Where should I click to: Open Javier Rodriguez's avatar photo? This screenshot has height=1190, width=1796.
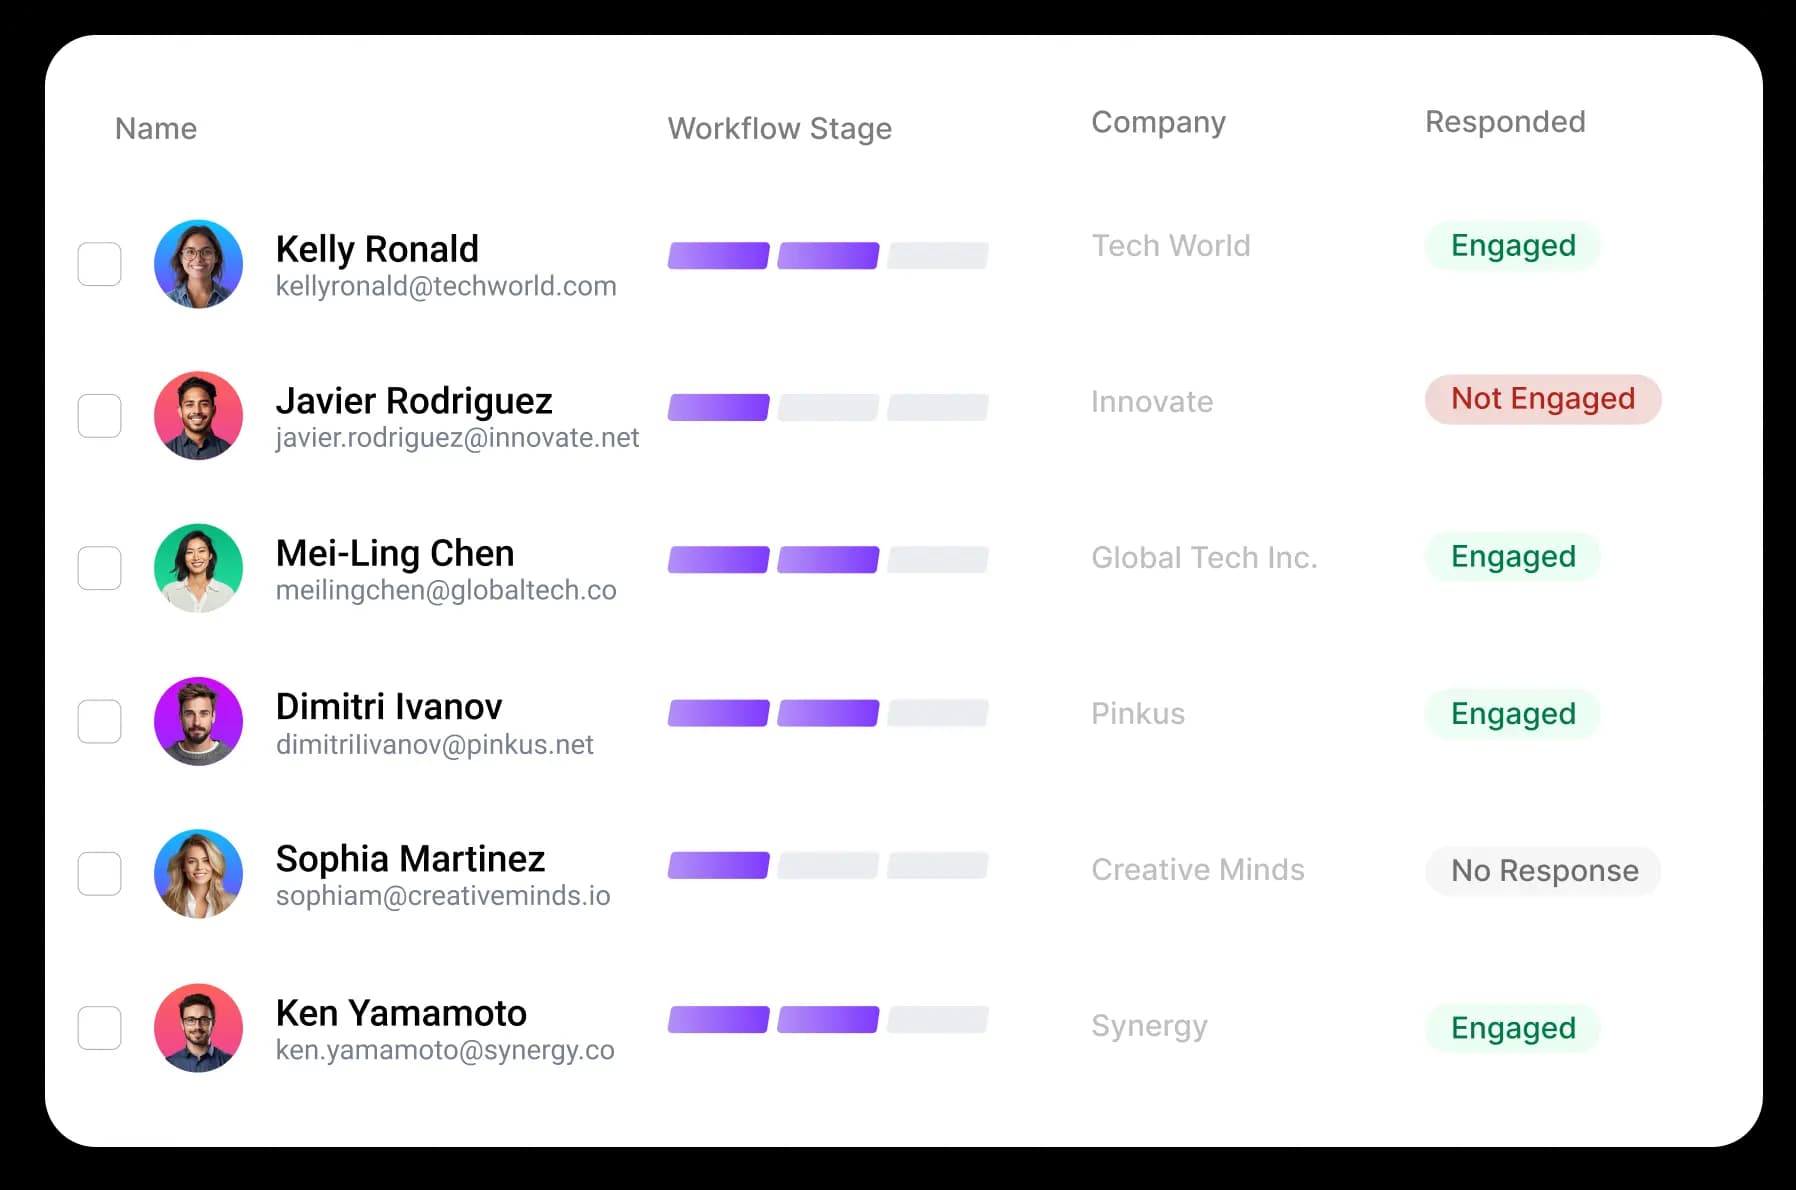coord(198,416)
